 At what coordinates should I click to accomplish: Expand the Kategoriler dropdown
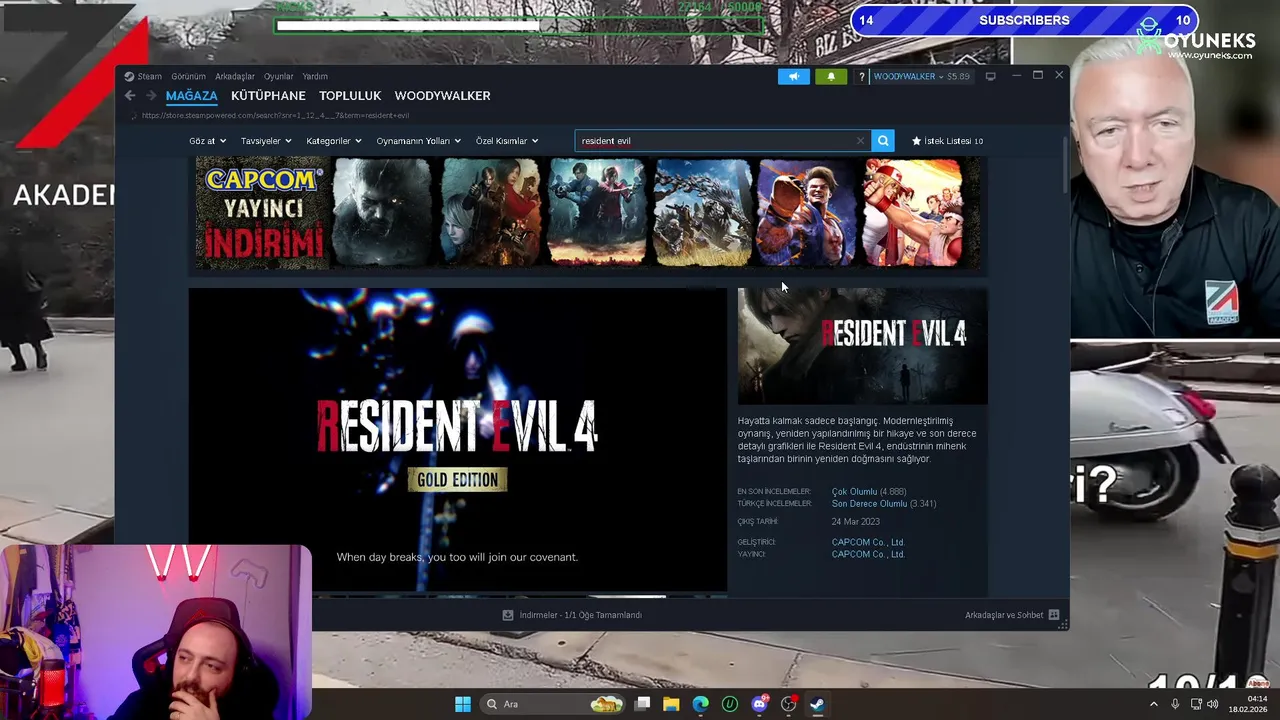point(334,141)
